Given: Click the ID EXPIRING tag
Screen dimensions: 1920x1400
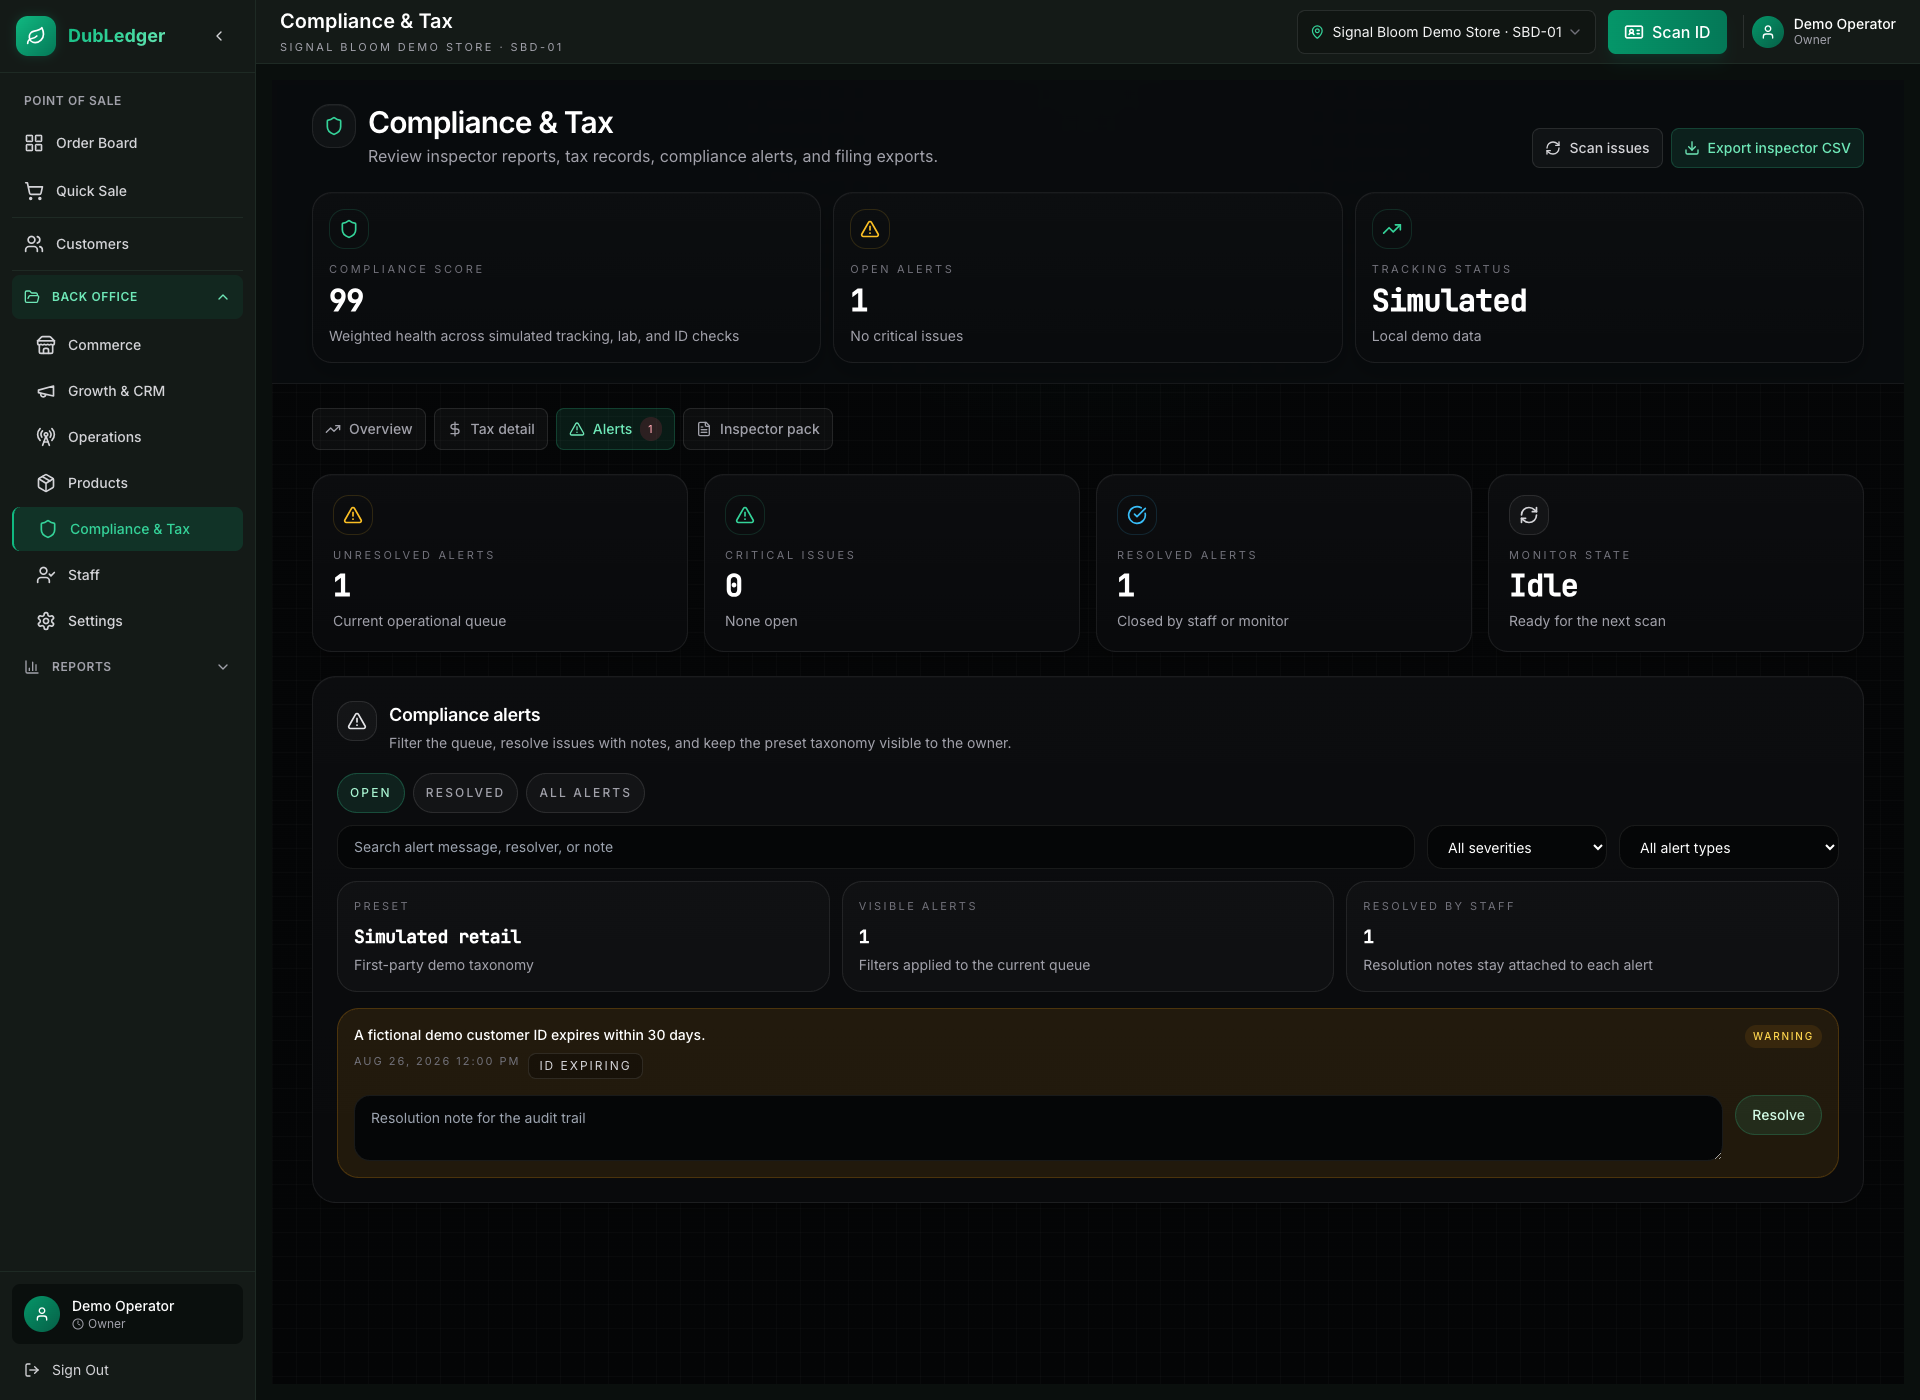Looking at the screenshot, I should tap(585, 1066).
